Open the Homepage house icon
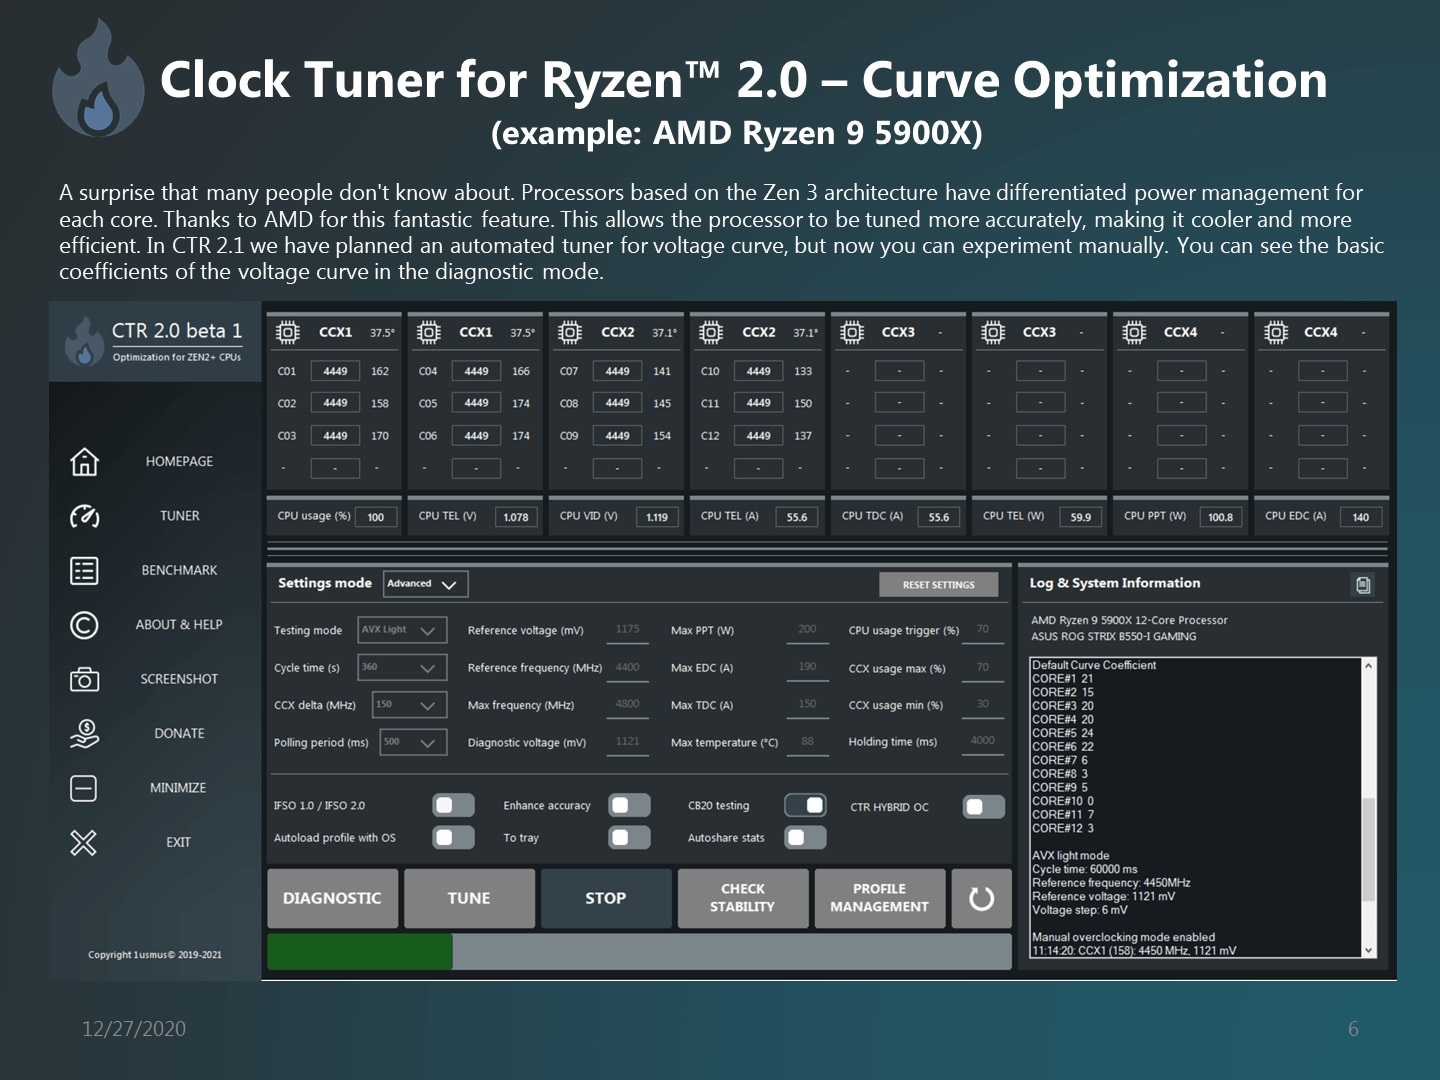This screenshot has height=1080, width=1440. [84, 461]
